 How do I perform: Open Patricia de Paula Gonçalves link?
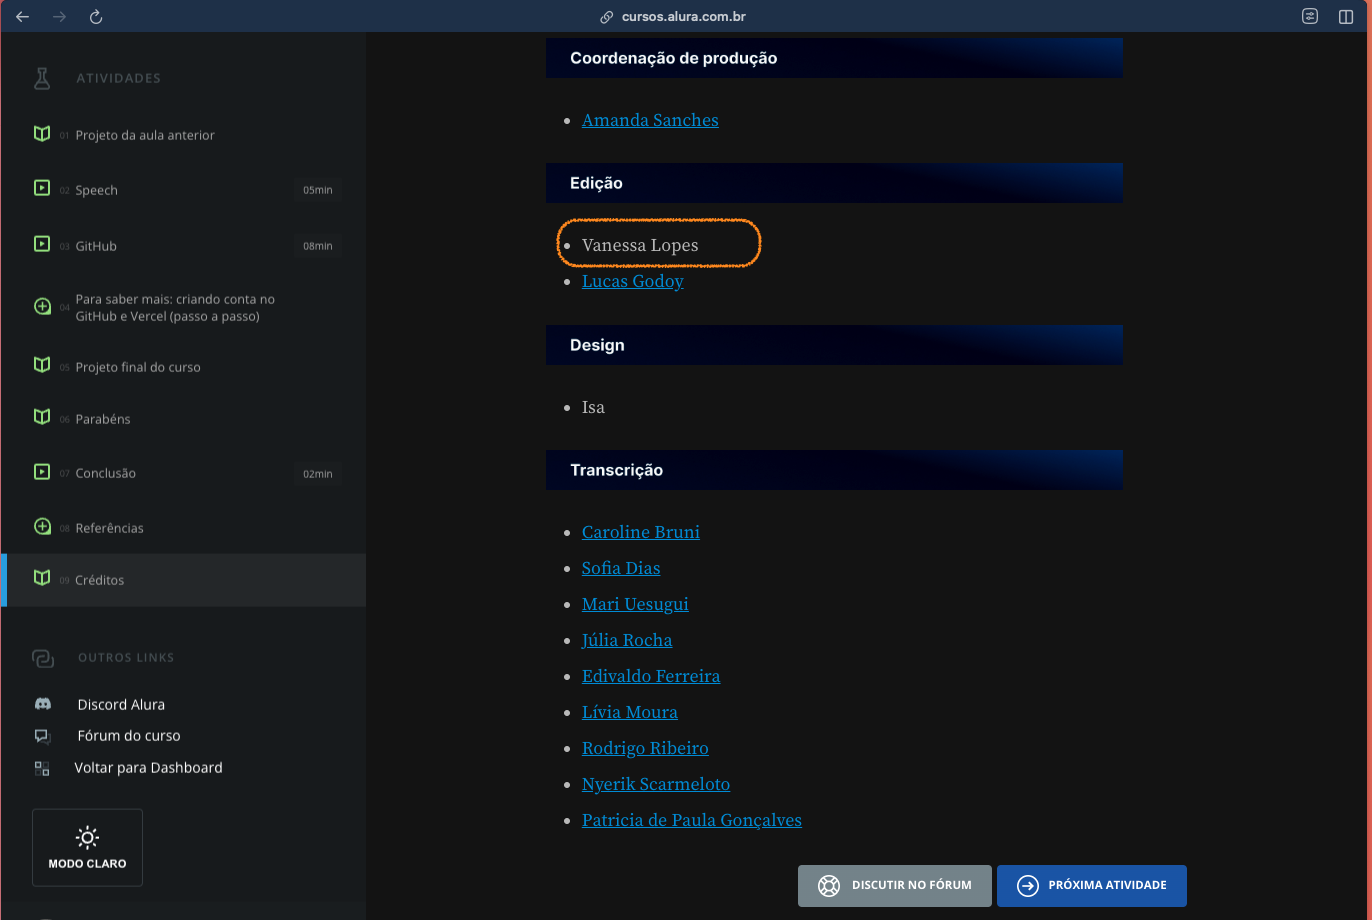point(692,820)
